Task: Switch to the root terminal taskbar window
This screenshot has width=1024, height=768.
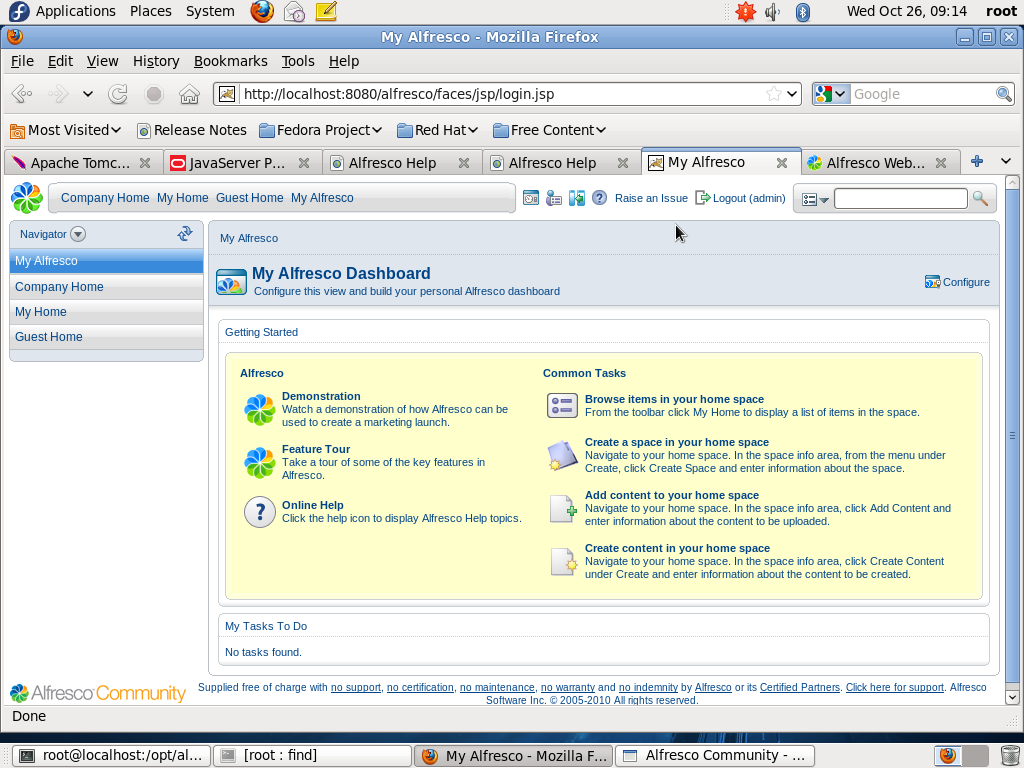Action: coord(112,756)
